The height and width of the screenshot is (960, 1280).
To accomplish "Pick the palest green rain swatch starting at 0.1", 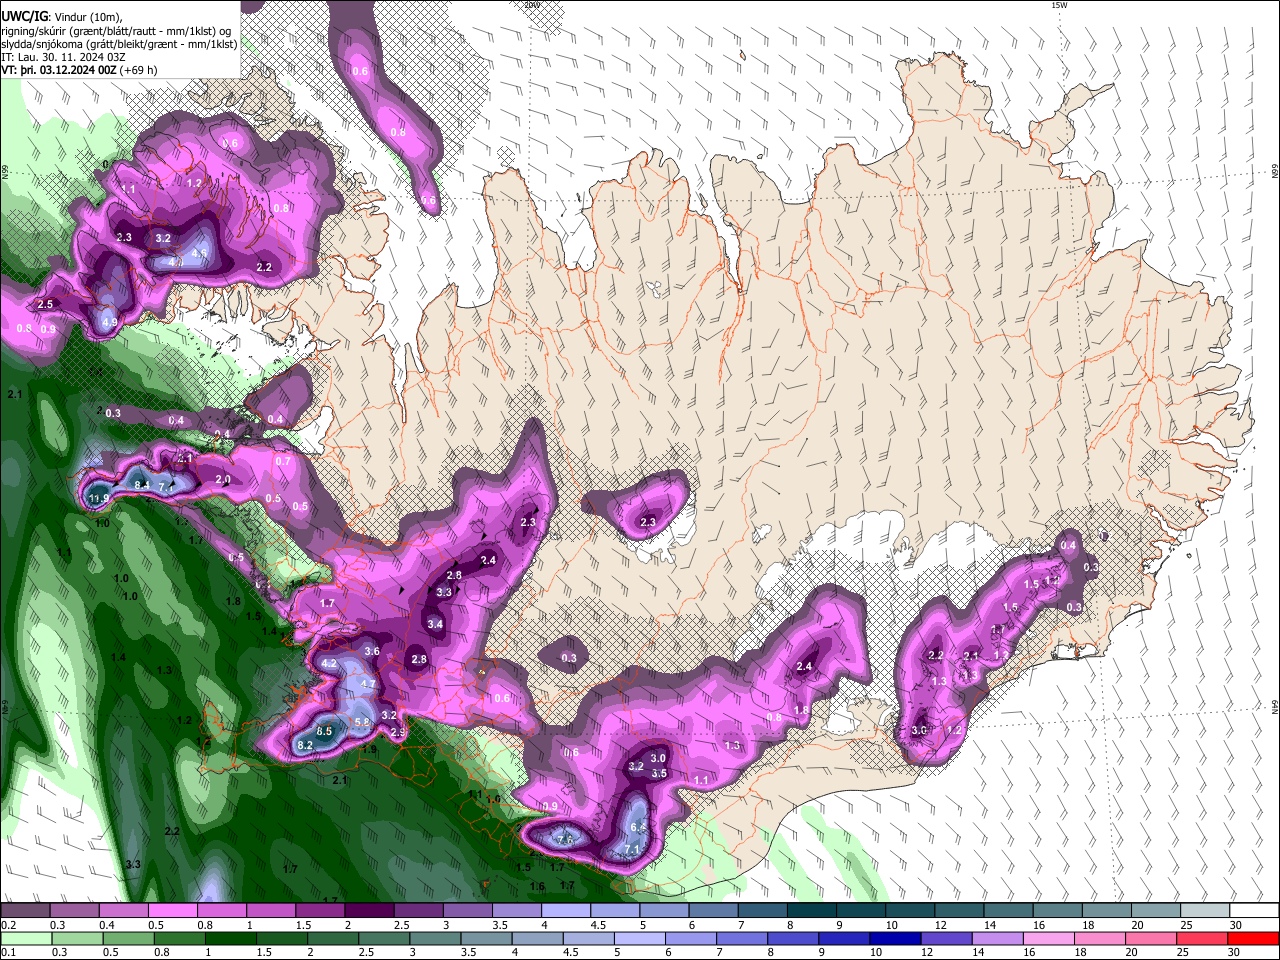I will coord(25,938).
